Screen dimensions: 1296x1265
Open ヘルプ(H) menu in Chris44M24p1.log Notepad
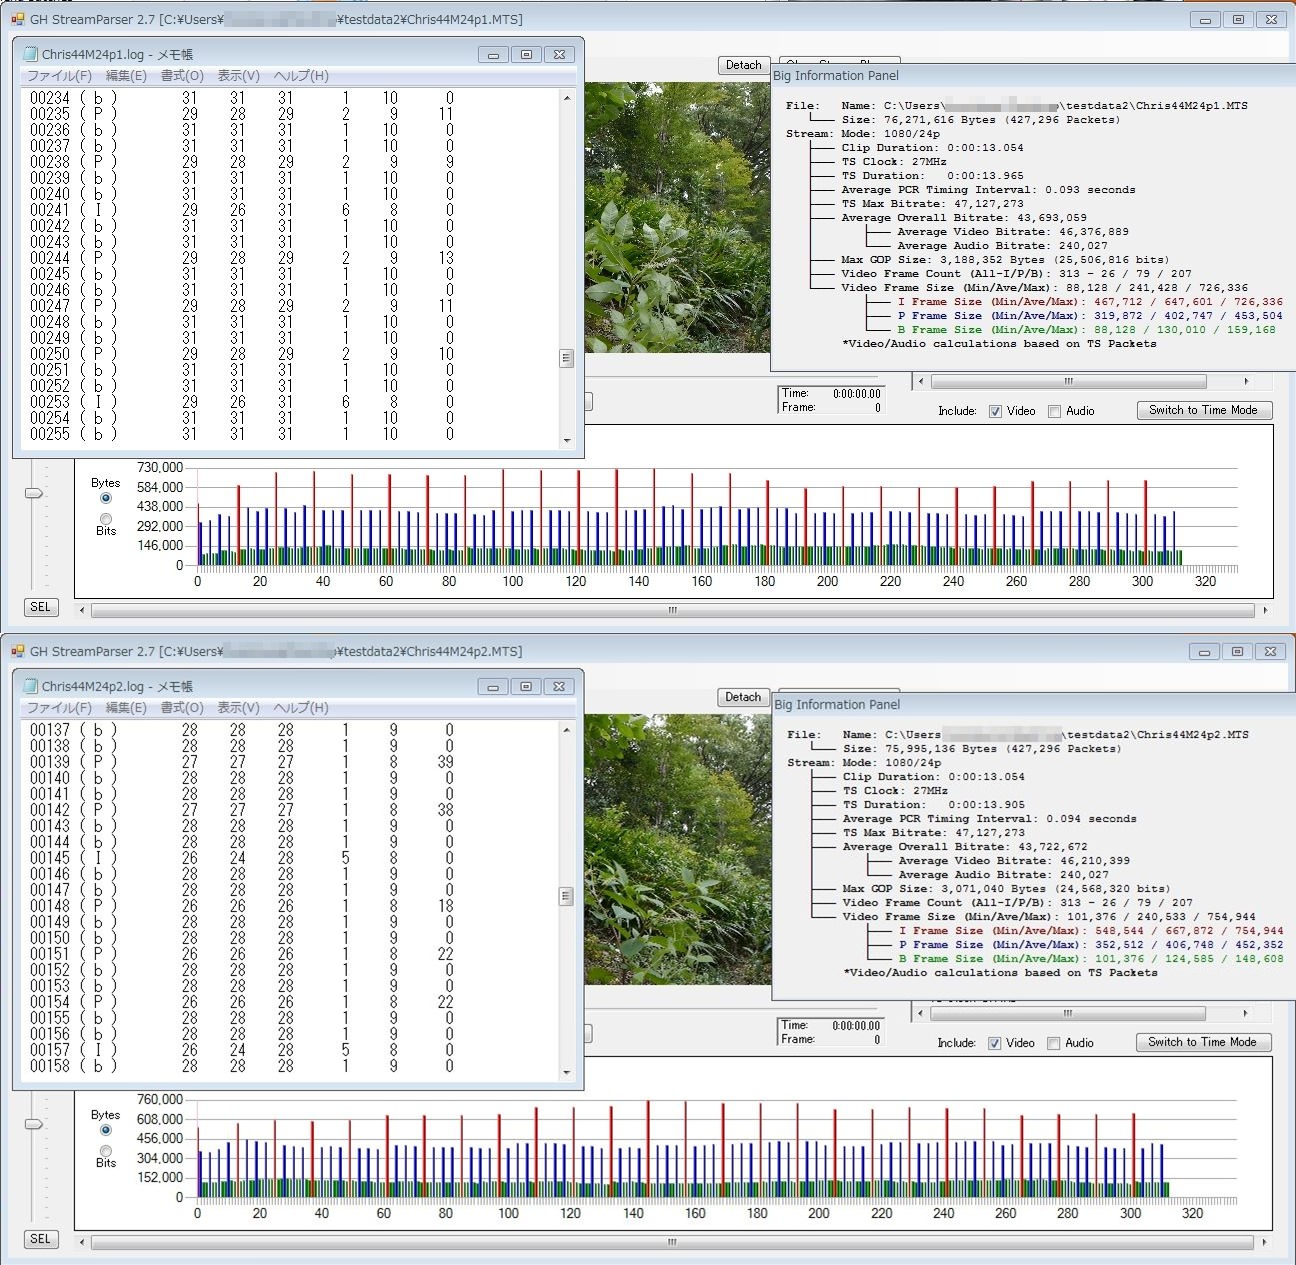301,76
